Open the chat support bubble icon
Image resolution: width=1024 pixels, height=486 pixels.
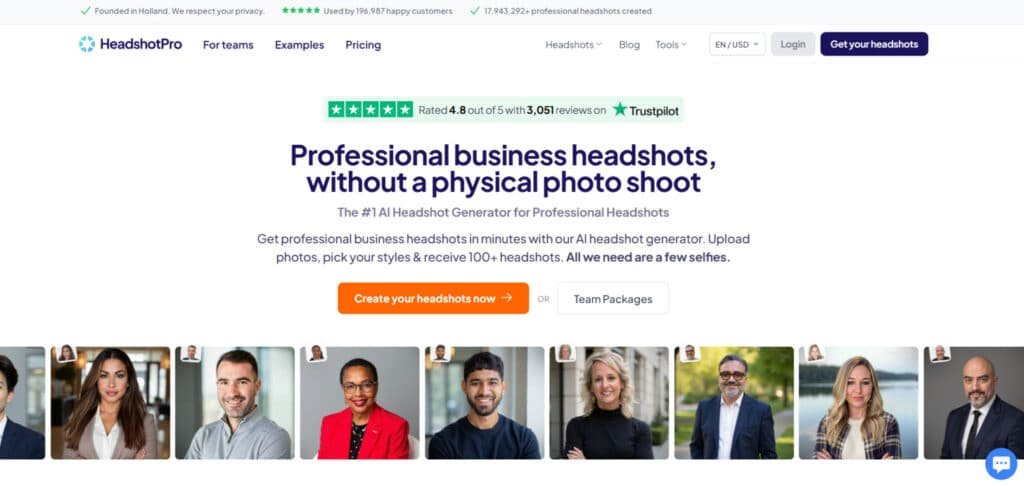click(1000, 464)
